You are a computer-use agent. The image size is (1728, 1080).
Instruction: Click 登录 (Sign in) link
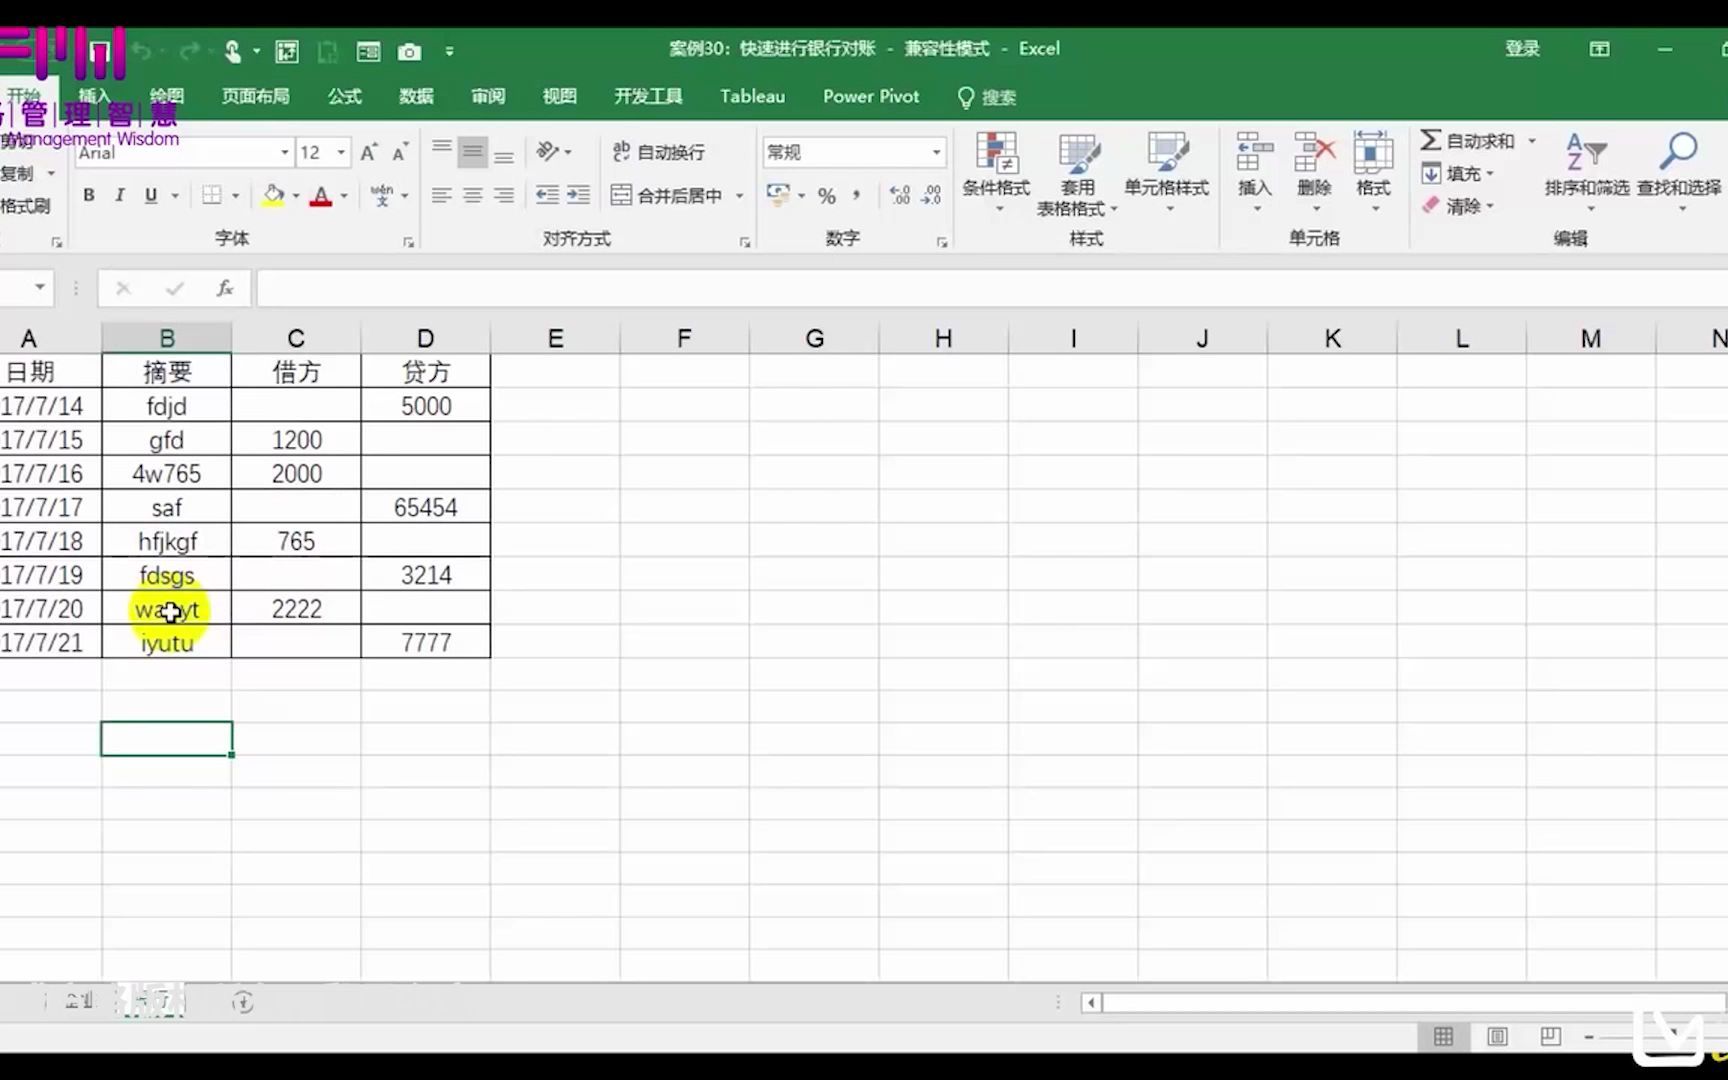(1523, 49)
